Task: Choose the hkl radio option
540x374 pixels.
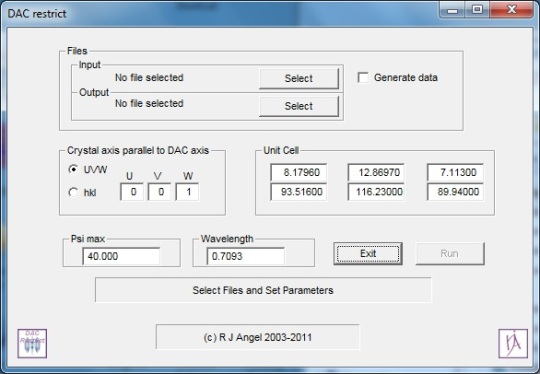Action: (x=73, y=192)
